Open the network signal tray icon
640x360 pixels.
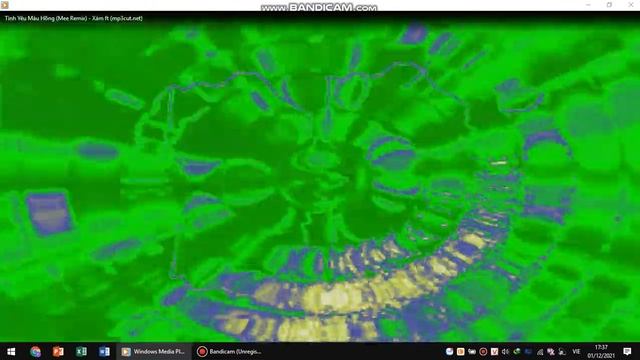pyautogui.click(x=540, y=351)
